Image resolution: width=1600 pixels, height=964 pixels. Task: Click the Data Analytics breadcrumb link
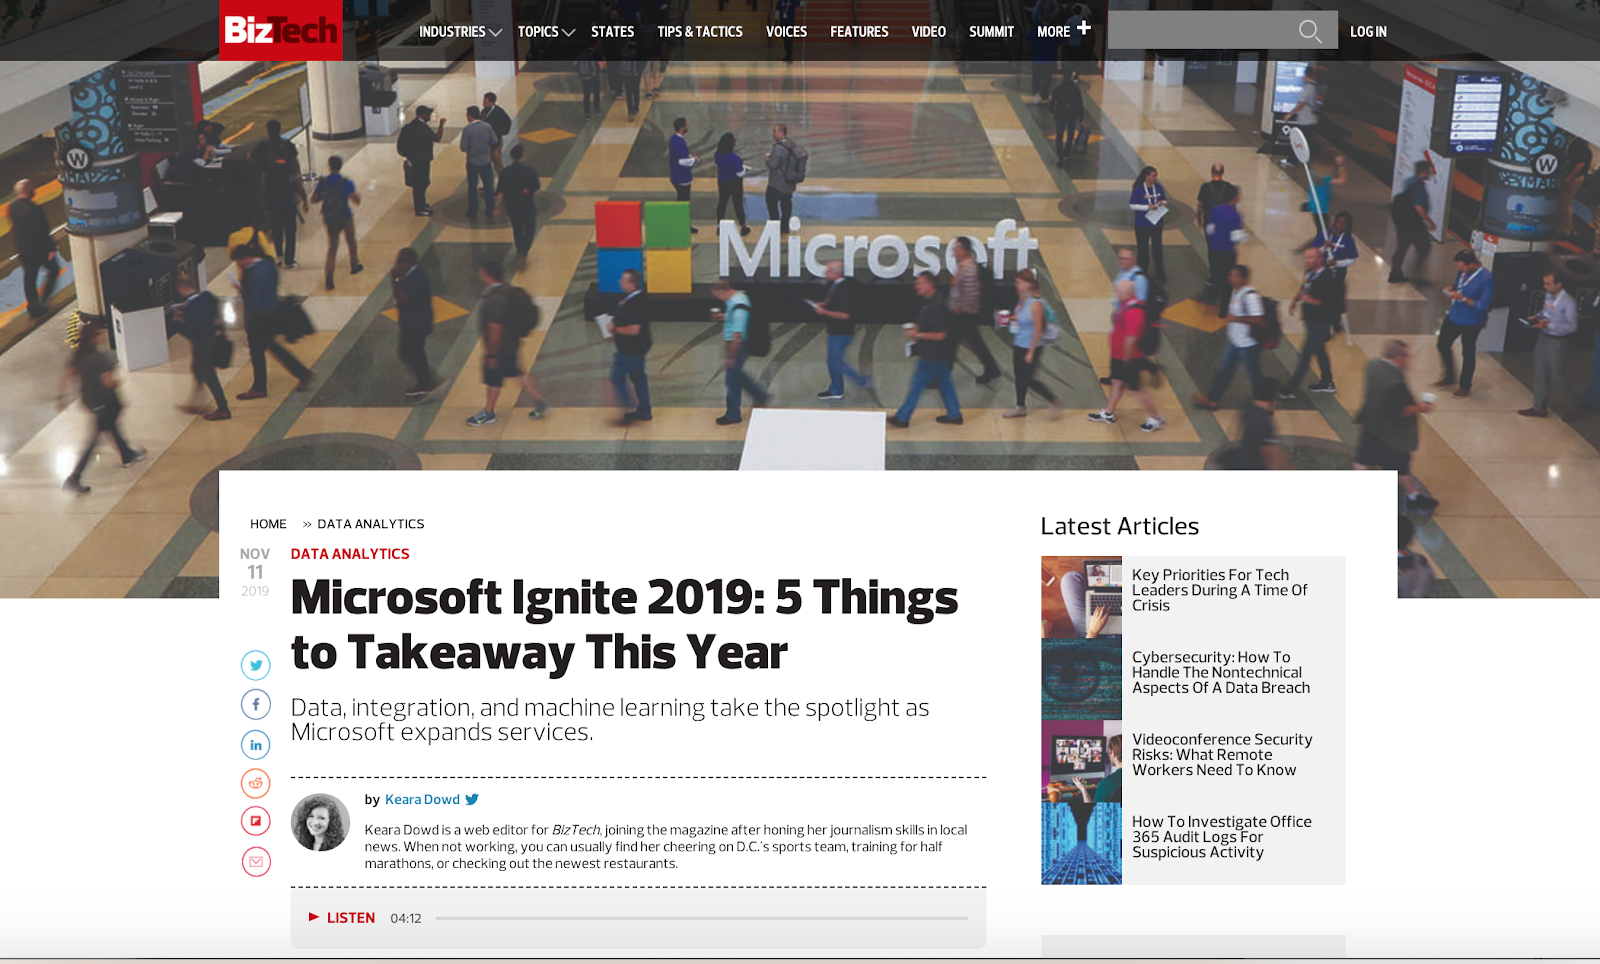pos(371,524)
